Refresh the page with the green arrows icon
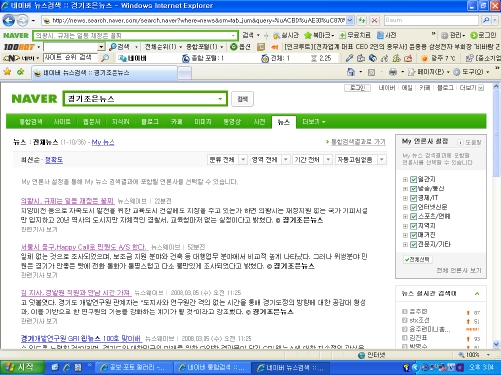The height and width of the screenshot is (375, 501). [362, 20]
